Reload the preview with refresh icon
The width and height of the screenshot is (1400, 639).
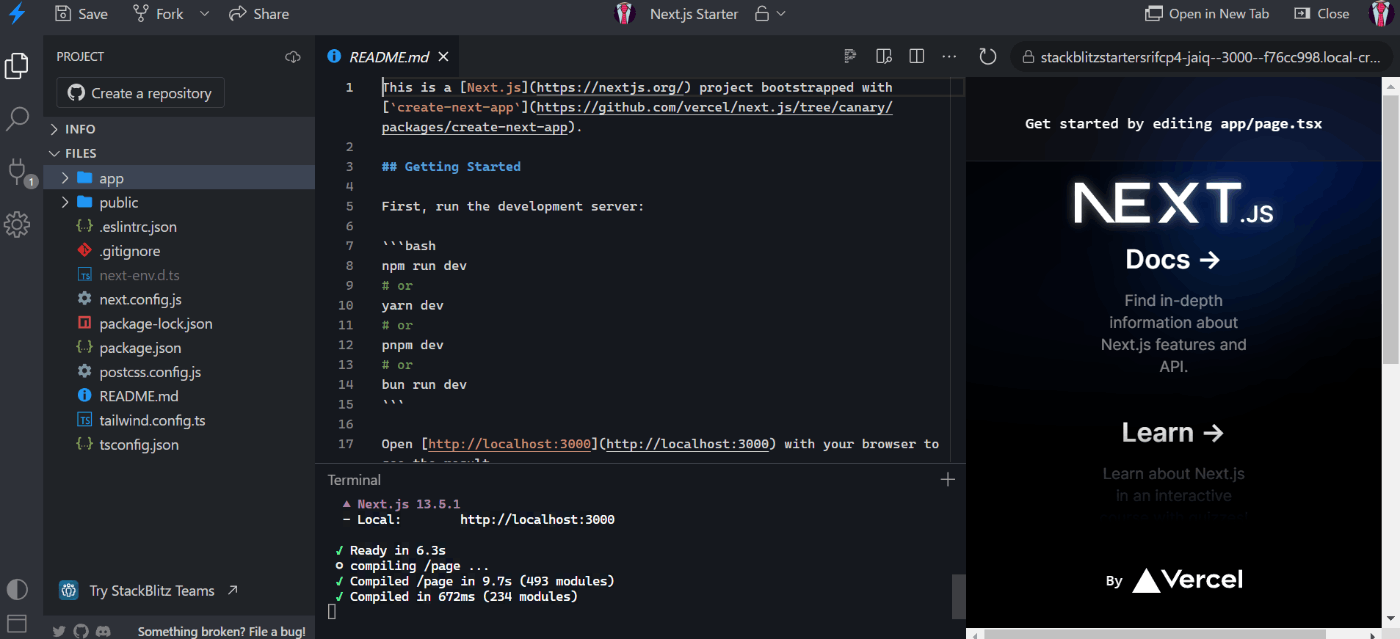click(x=988, y=57)
